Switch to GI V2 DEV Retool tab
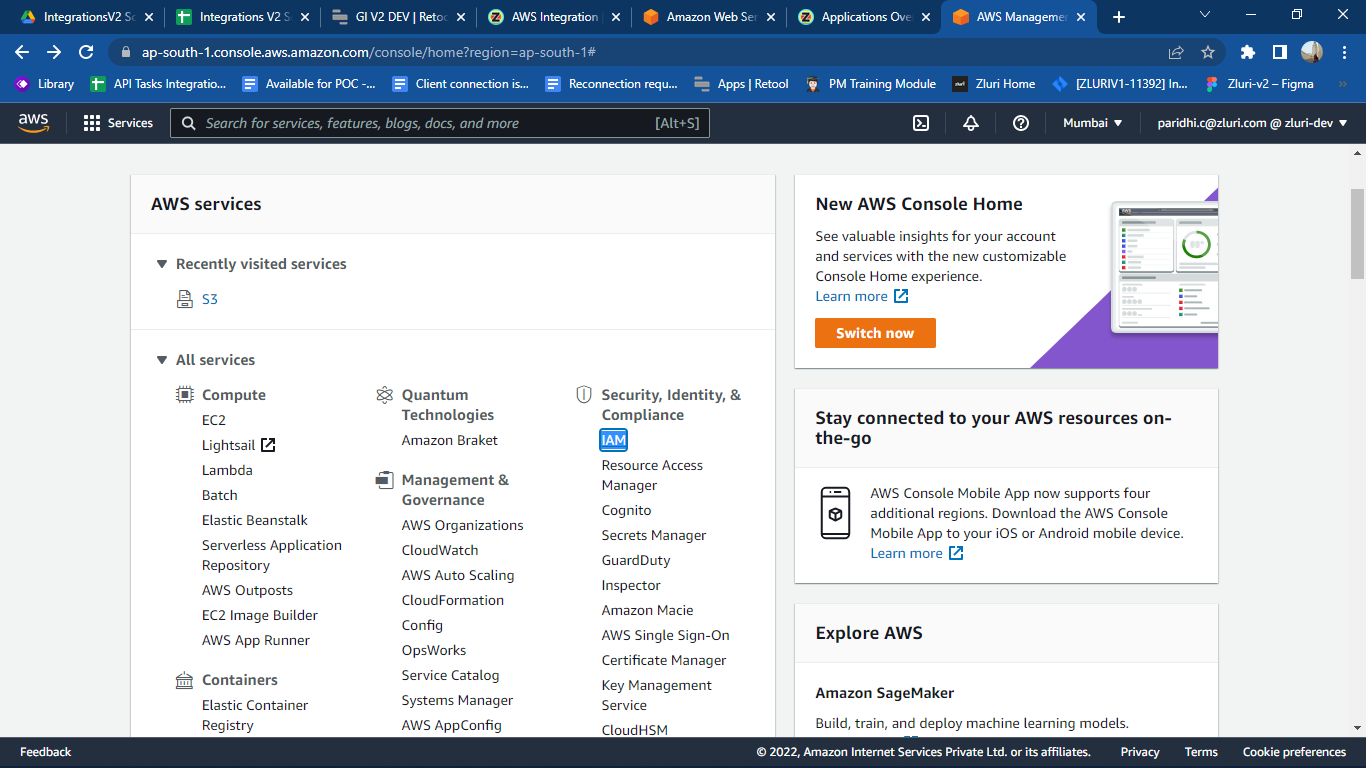The width and height of the screenshot is (1366, 768). (x=400, y=17)
